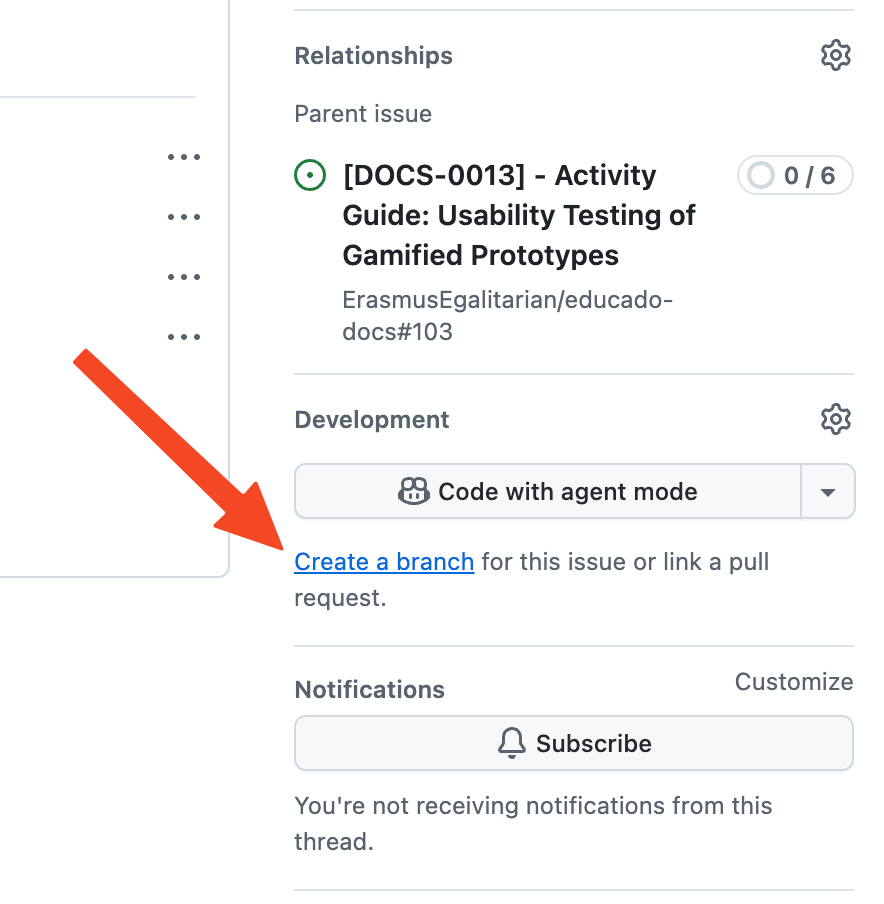Open the Relationships settings gear icon

tap(836, 55)
